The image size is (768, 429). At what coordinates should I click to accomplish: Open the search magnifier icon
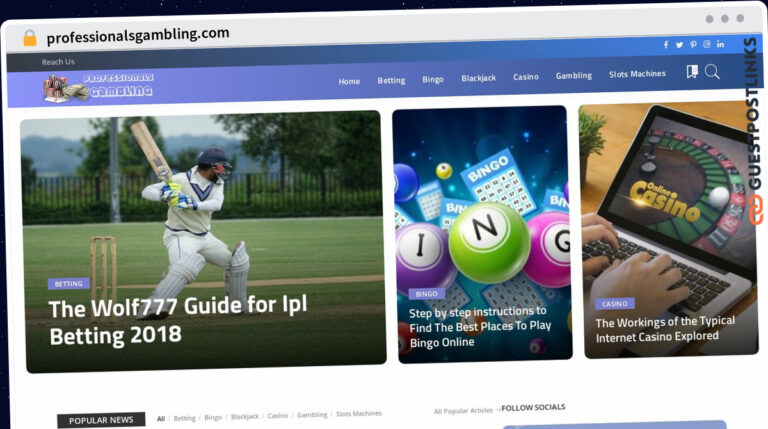712,72
